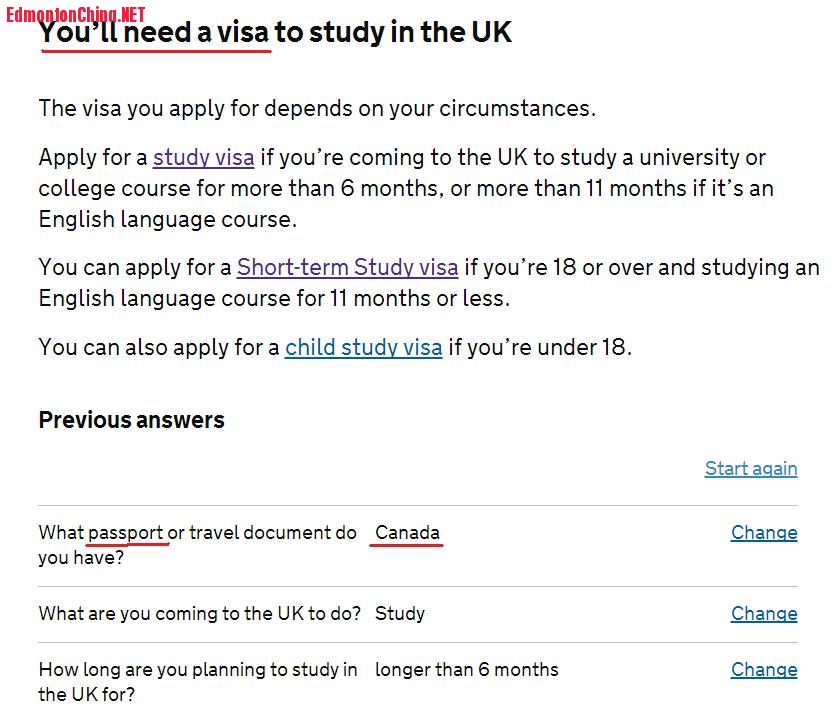
Task: Click the 'if you're under 18' text
Action: (x=539, y=348)
